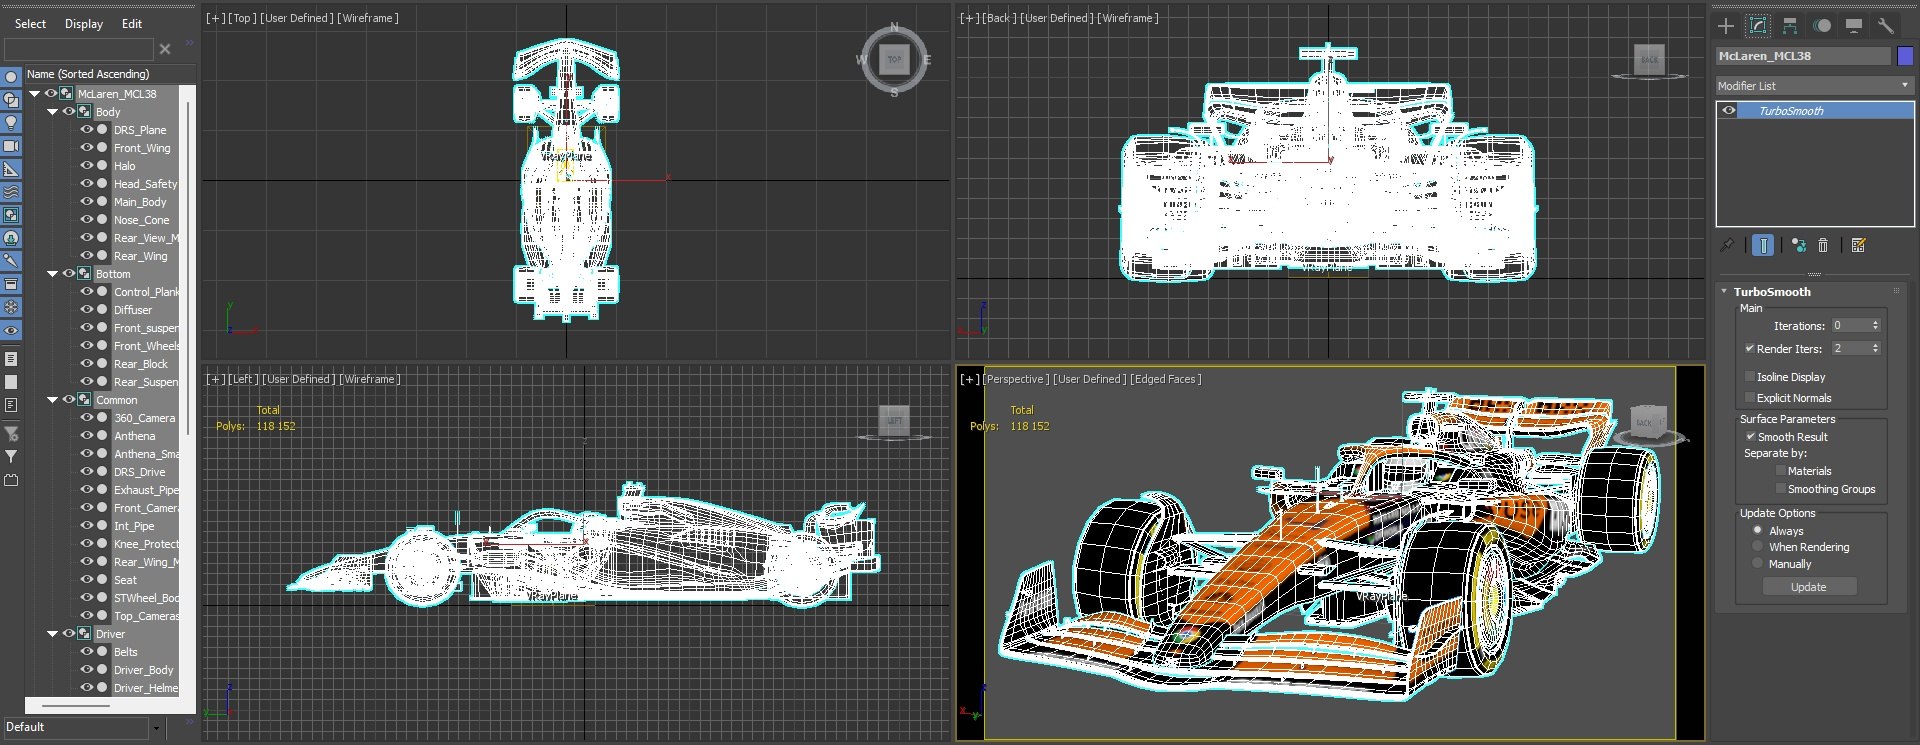The width and height of the screenshot is (1920, 745).
Task: Toggle TurboSmooth modifier visibility eye
Action: (x=1729, y=111)
